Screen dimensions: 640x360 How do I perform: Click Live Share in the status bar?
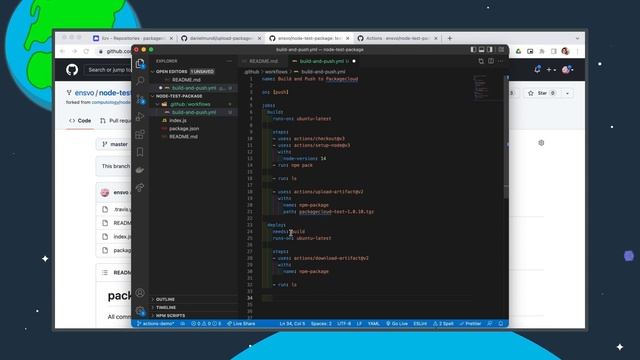(x=241, y=324)
